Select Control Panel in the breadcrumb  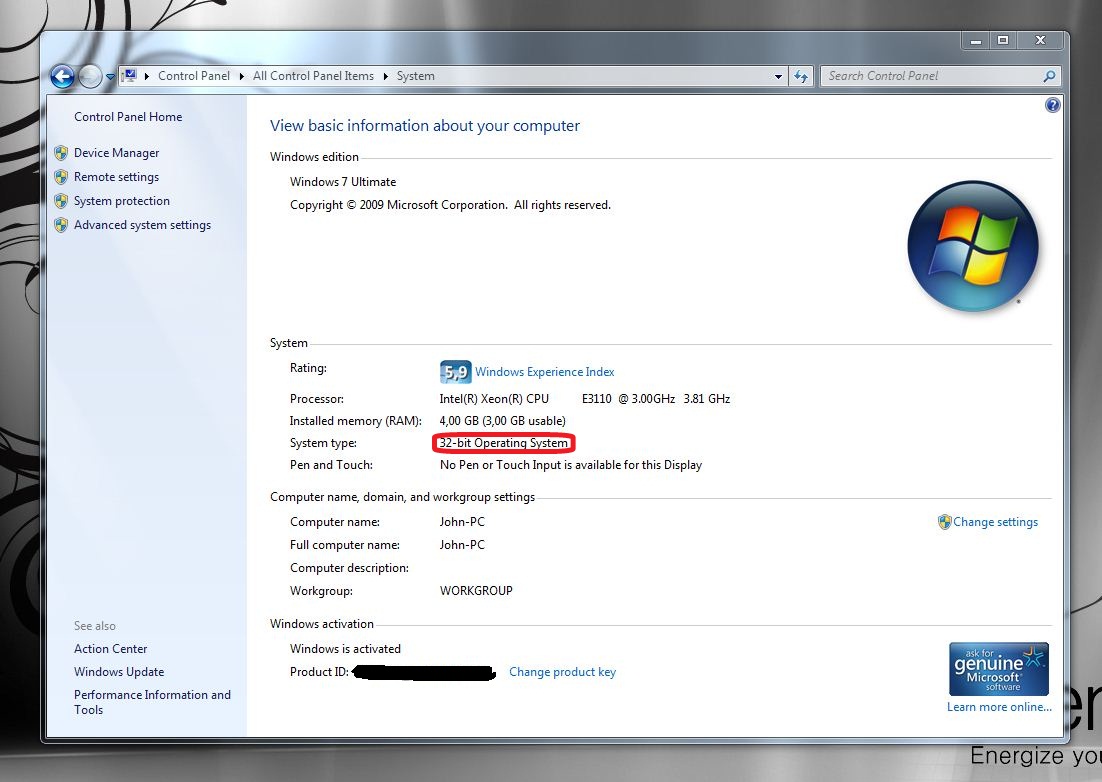click(193, 76)
